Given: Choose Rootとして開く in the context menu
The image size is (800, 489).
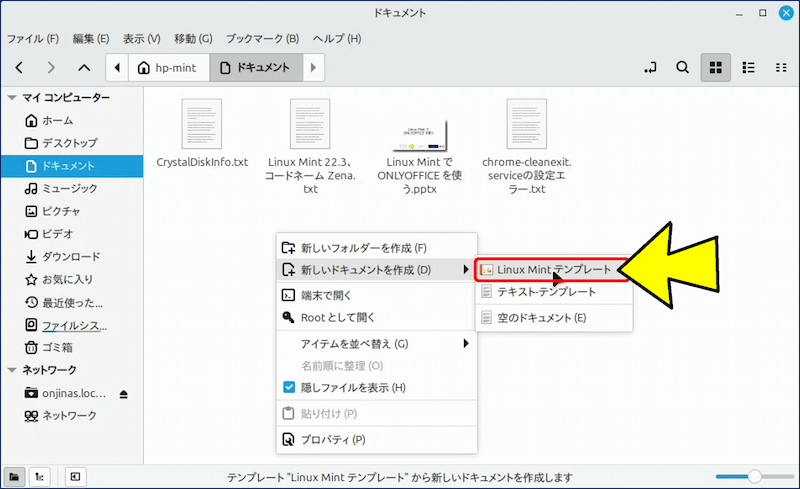Looking at the screenshot, I should pos(377,317).
